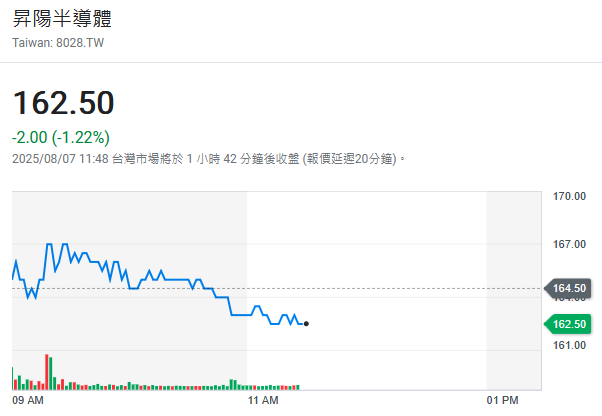Click the 01 PM time axis label
602x416 pixels.
tap(502, 400)
